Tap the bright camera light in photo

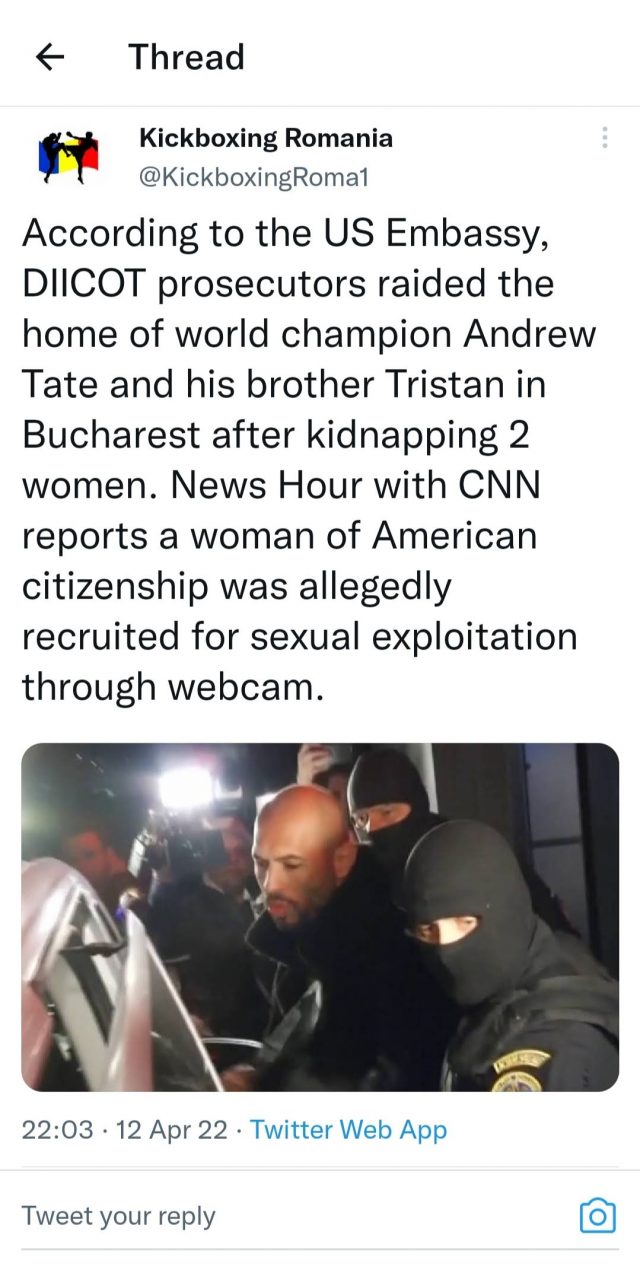pos(187,787)
